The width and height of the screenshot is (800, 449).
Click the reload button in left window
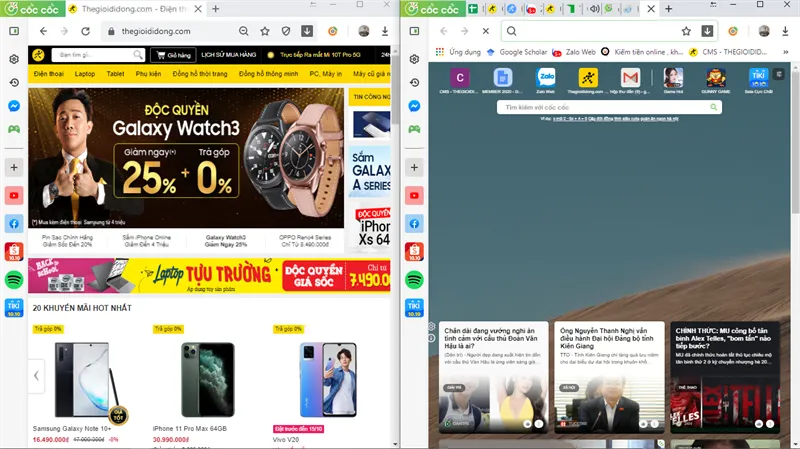[x=87, y=31]
